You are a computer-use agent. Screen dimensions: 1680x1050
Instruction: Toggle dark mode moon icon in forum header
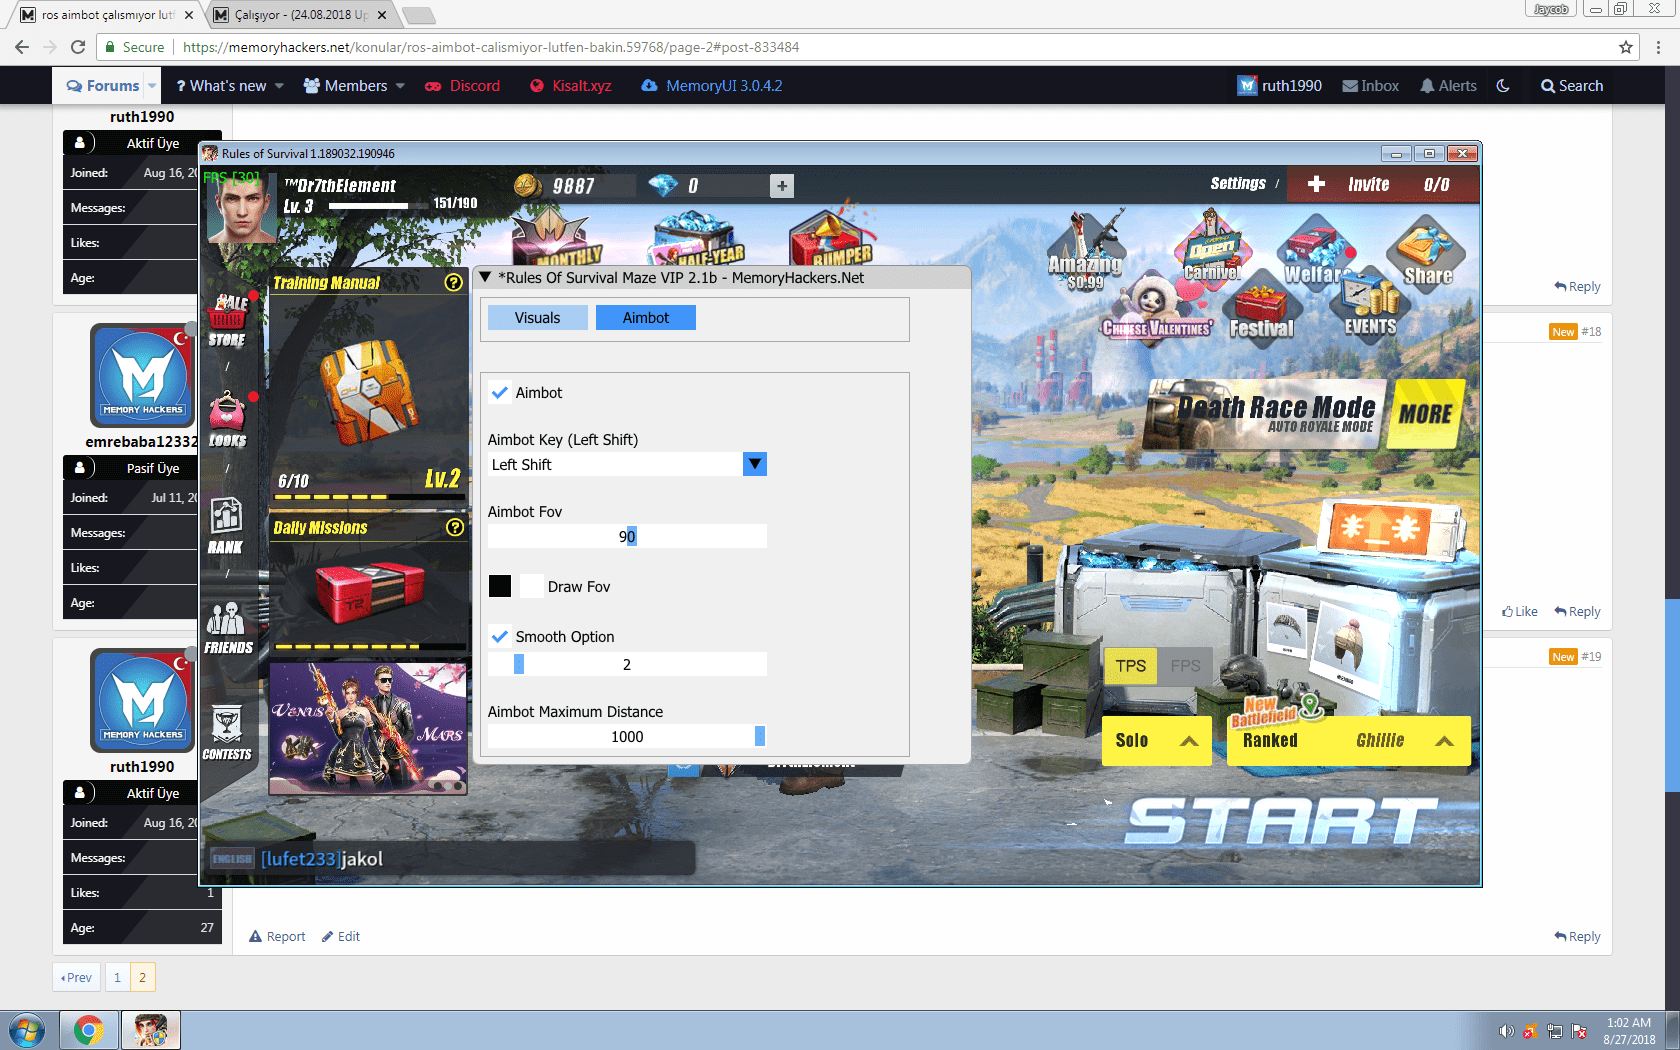tap(1503, 86)
